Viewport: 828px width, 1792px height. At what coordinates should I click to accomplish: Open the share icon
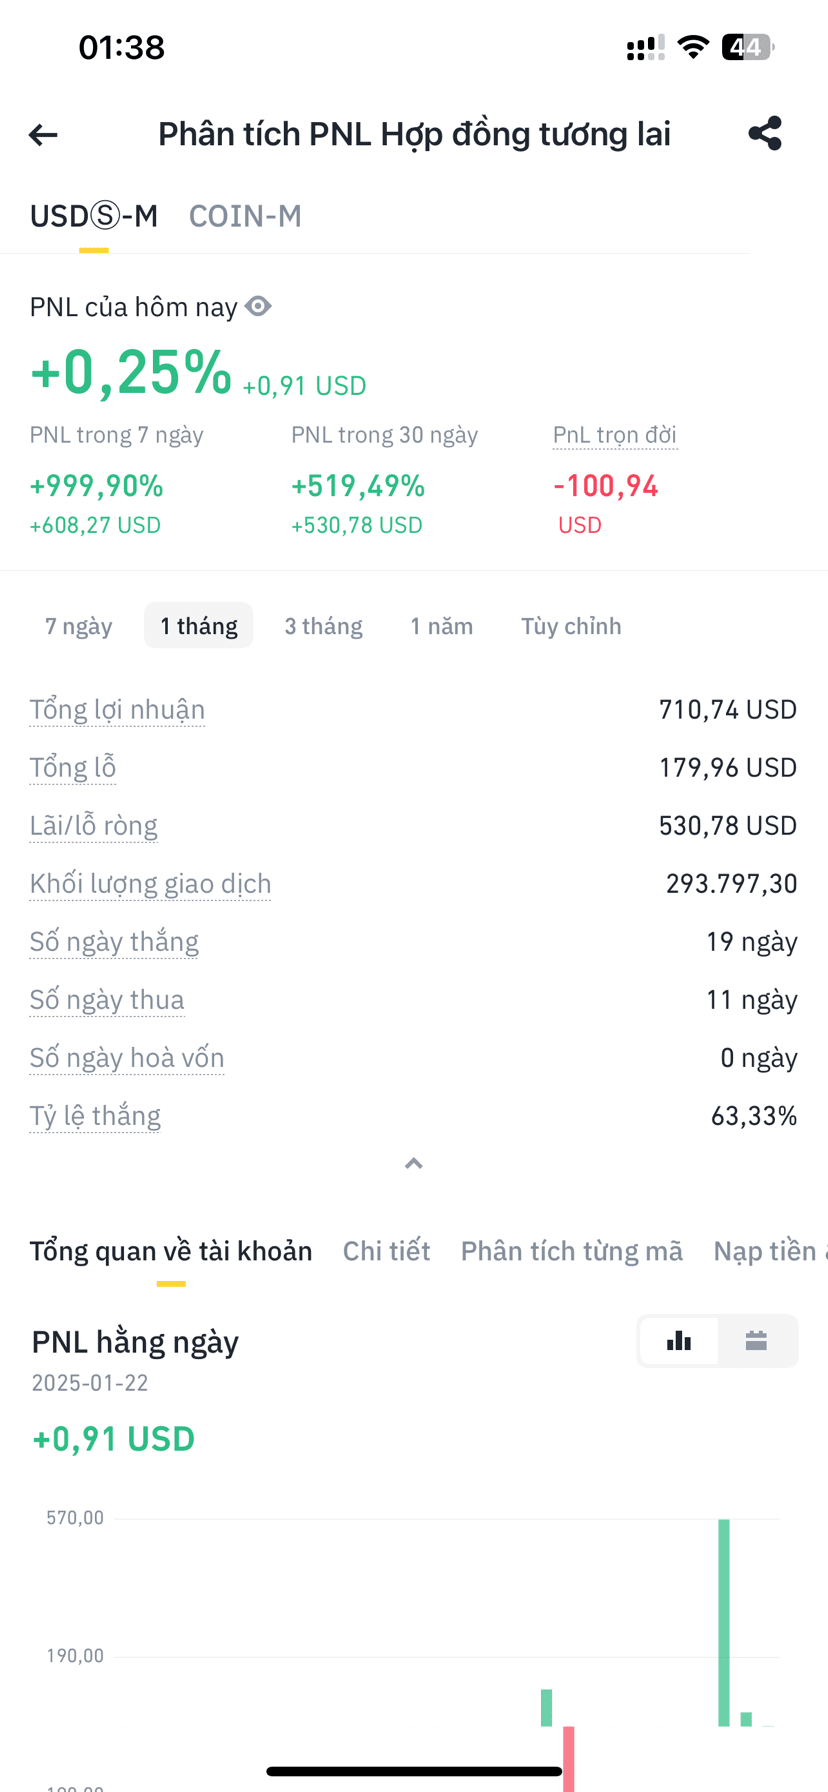click(x=765, y=133)
